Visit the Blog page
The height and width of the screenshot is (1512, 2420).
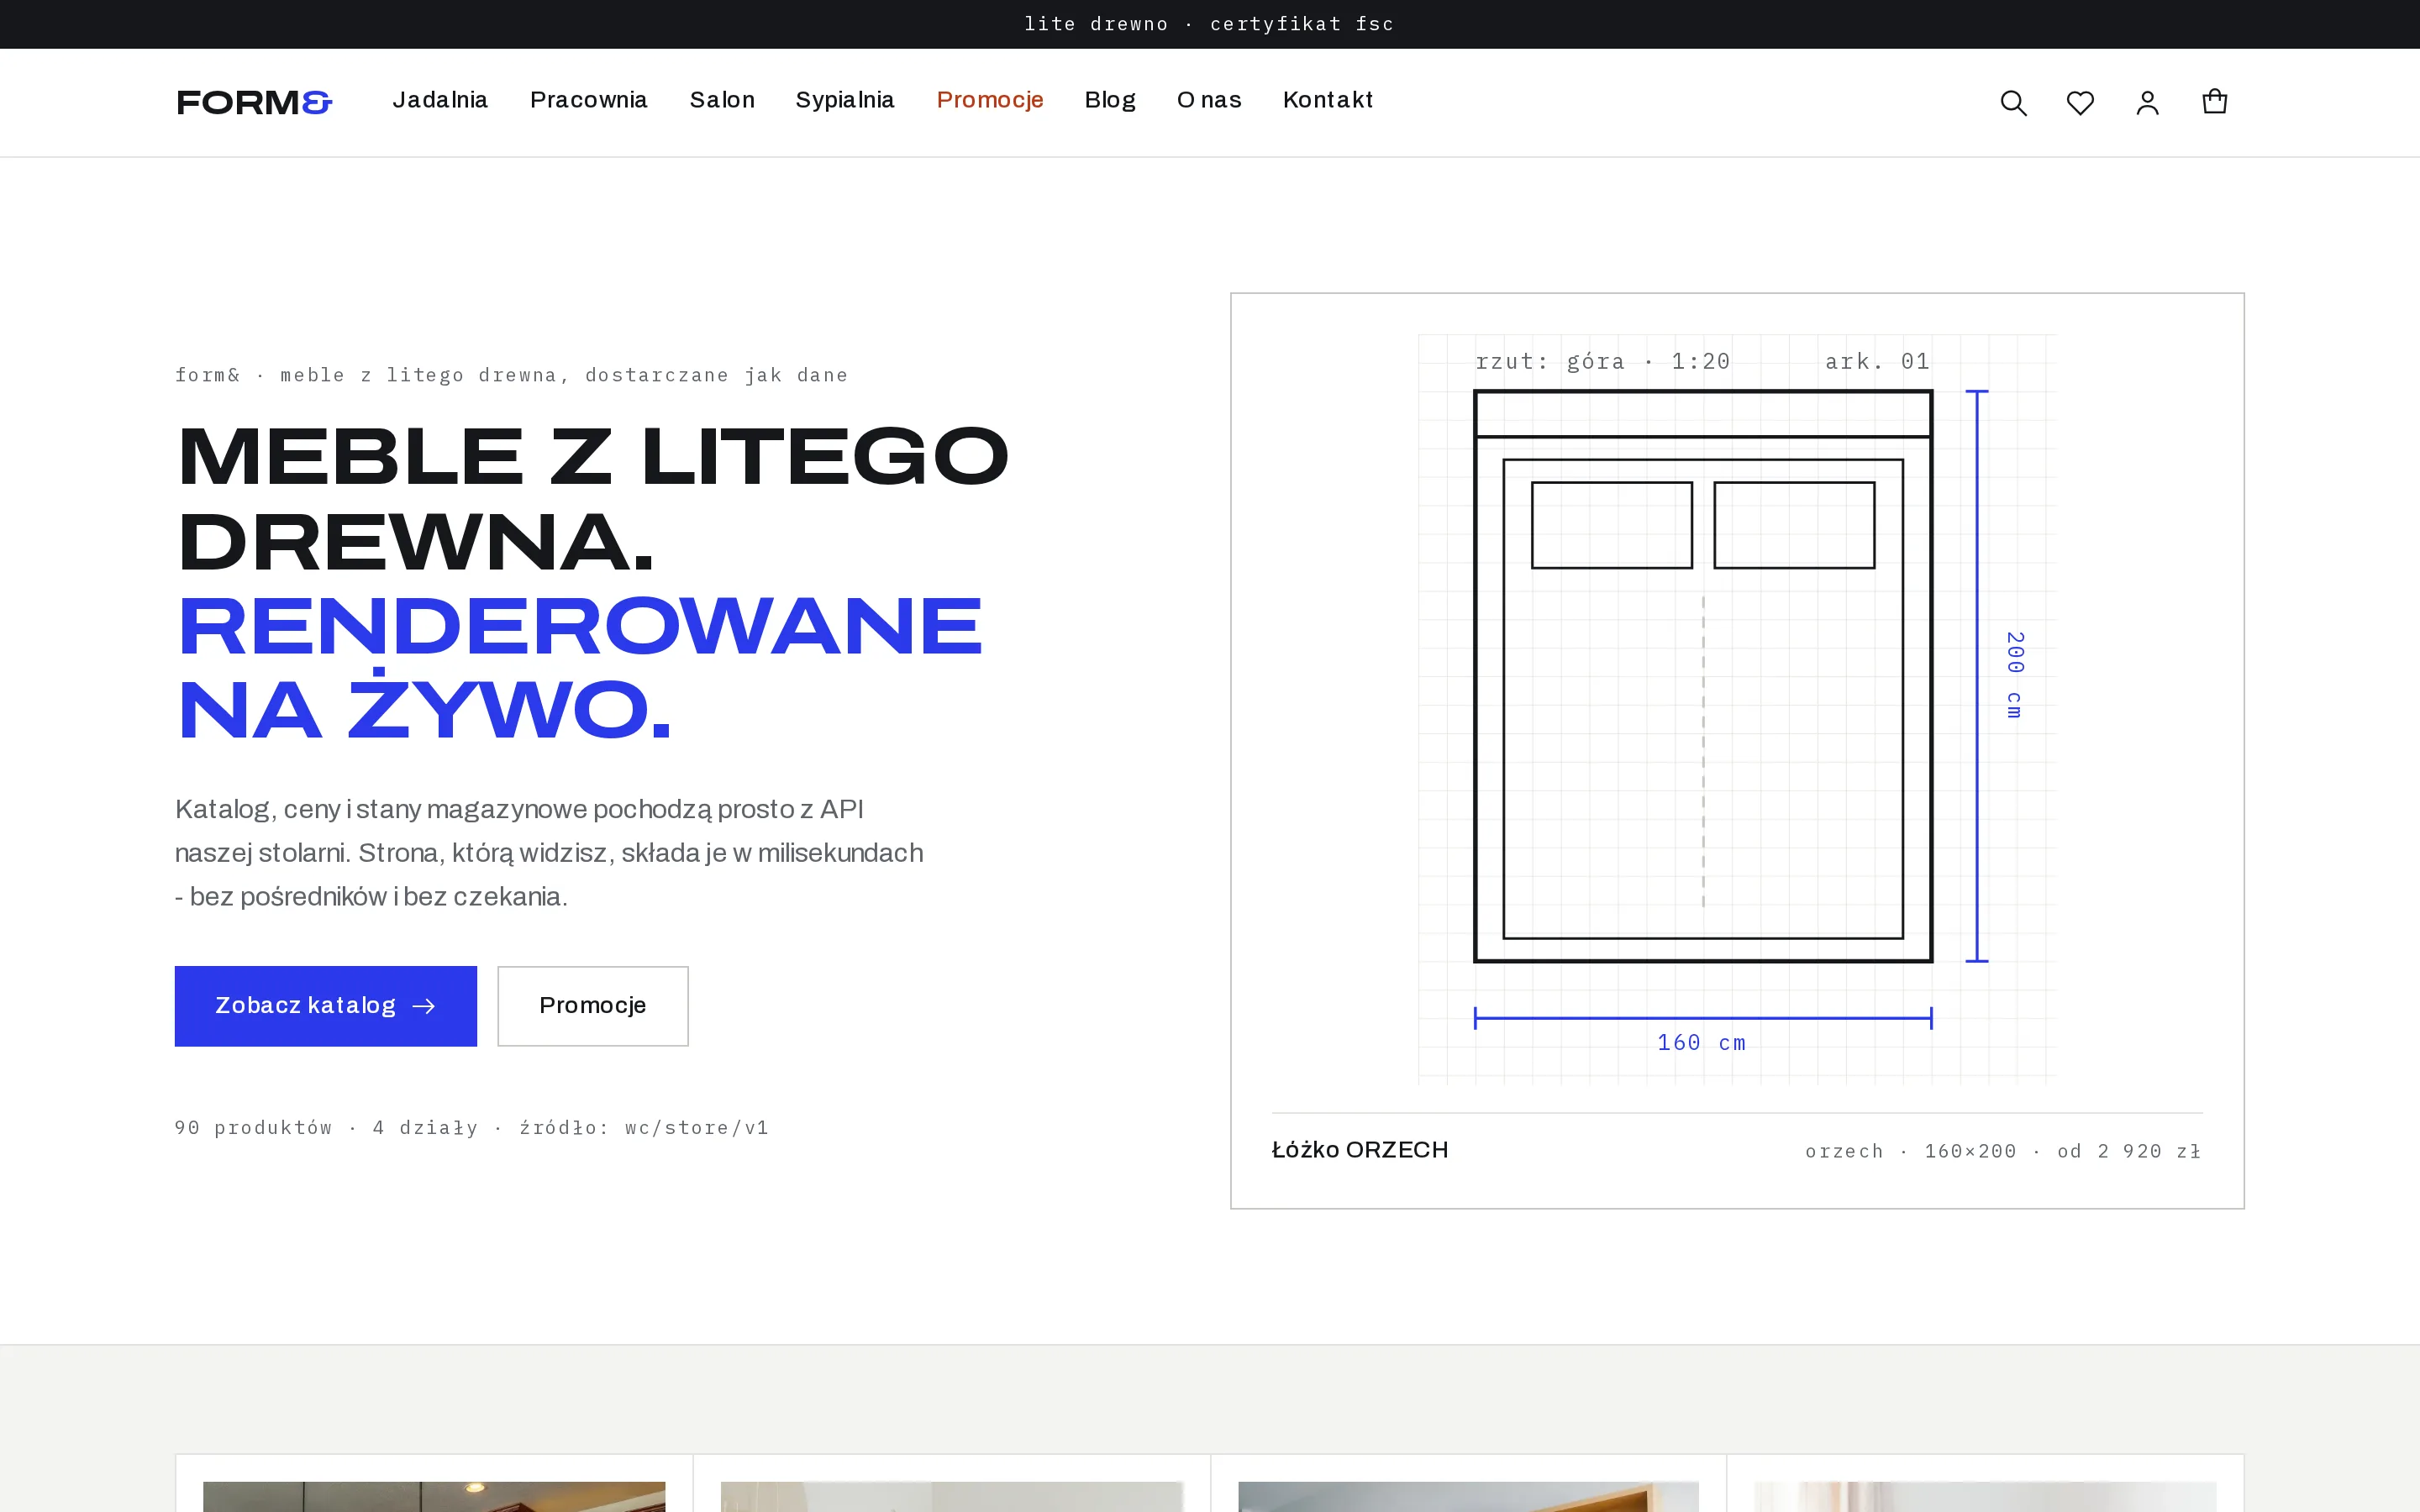coord(1110,100)
